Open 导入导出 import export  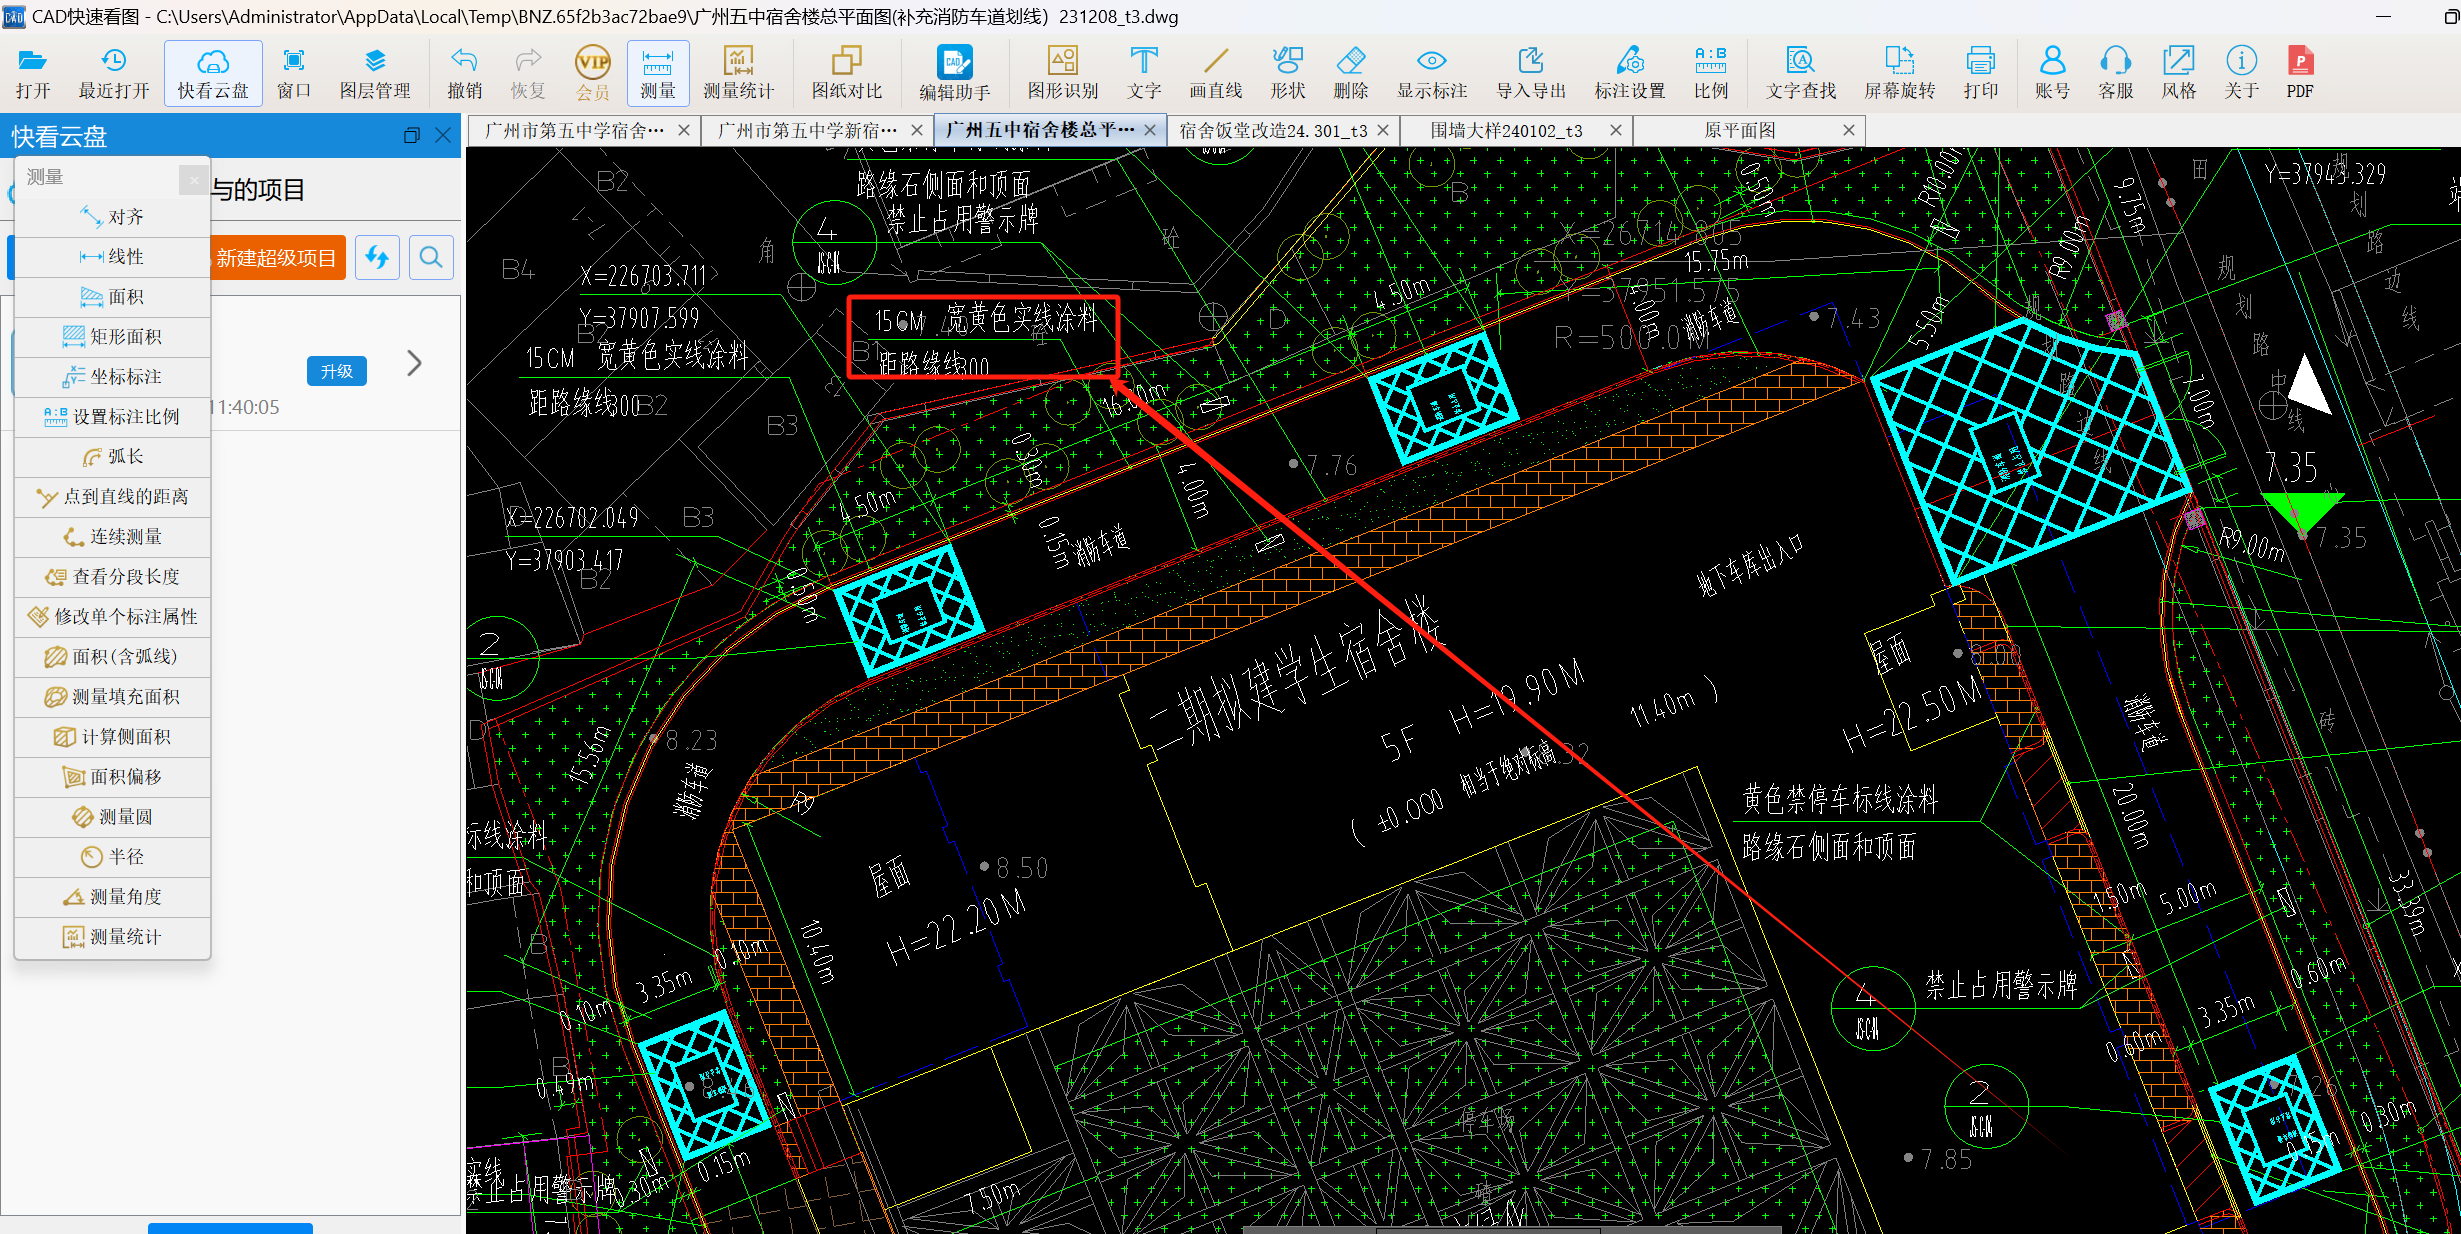(1531, 73)
